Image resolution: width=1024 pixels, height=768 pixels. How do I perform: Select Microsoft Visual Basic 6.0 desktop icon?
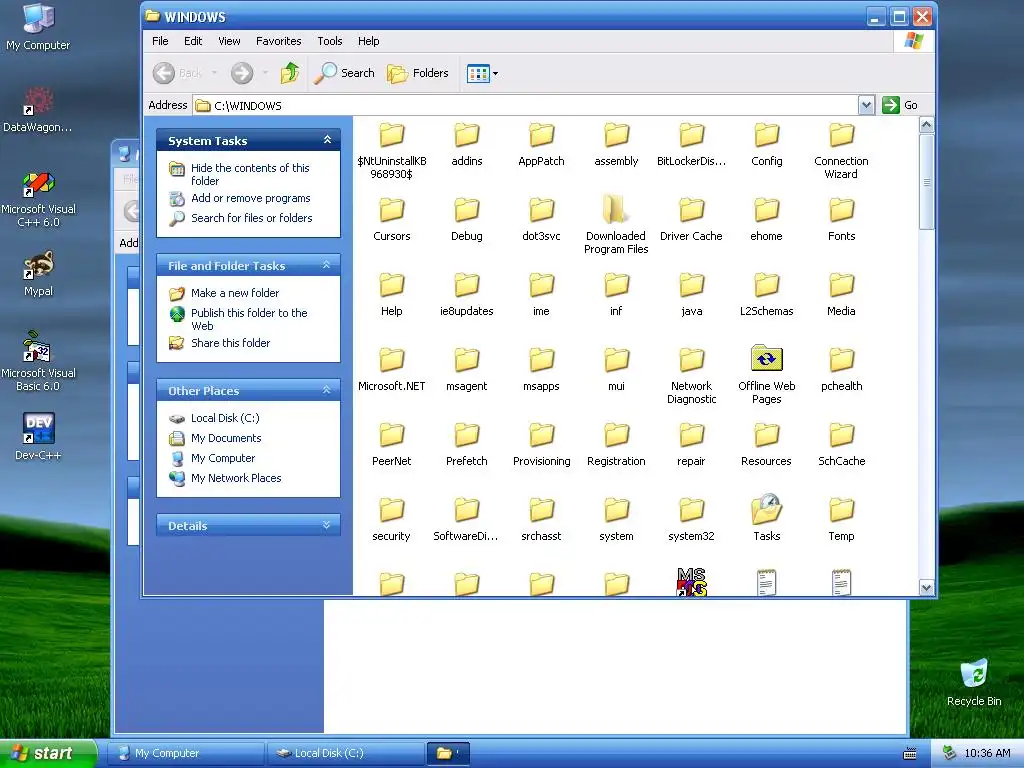click(x=38, y=361)
